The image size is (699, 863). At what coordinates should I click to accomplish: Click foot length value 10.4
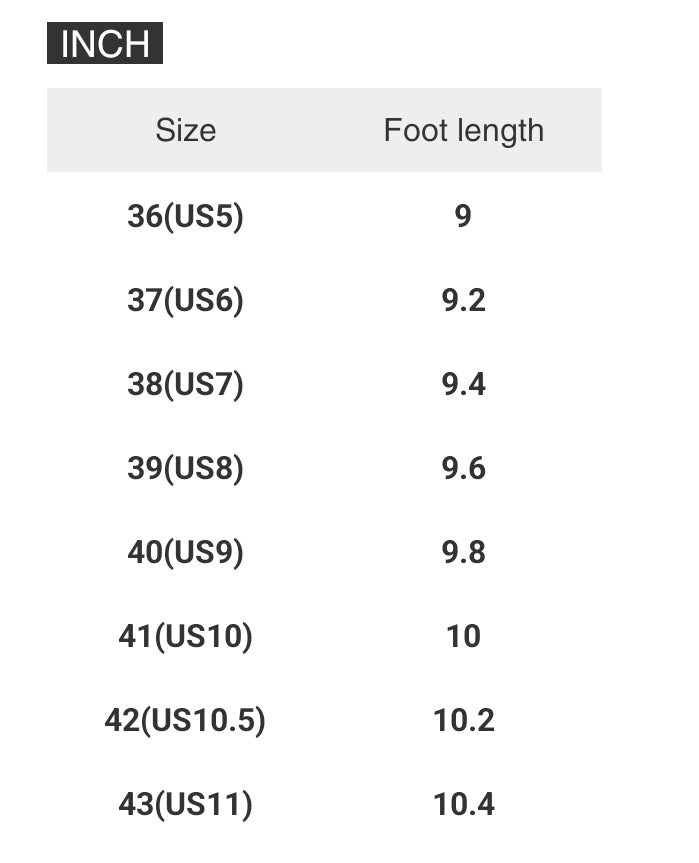(463, 804)
